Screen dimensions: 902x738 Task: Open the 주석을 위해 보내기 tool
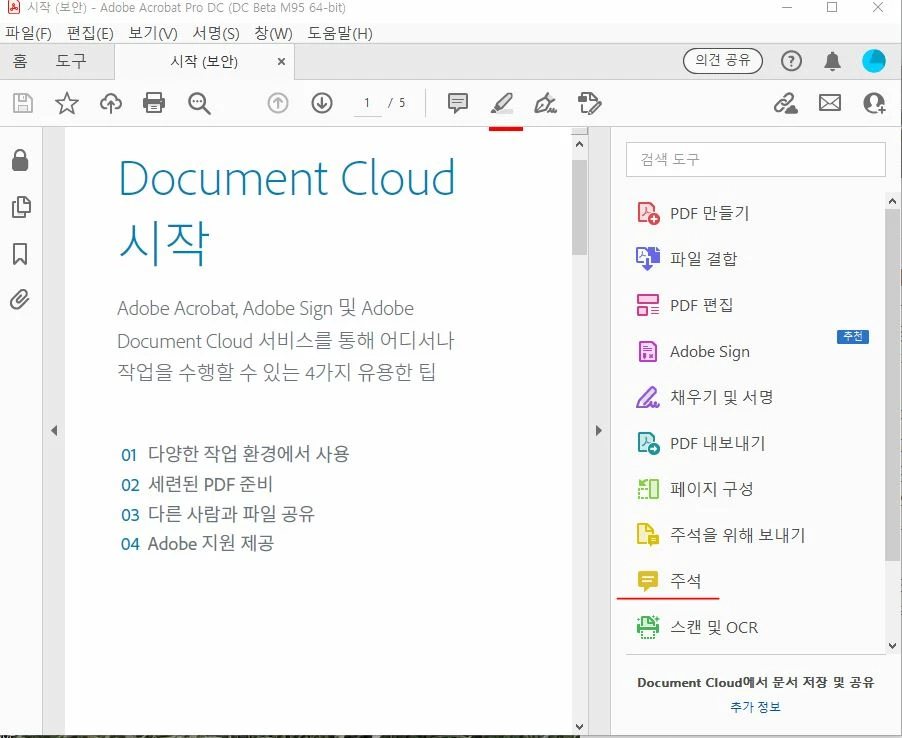coord(721,535)
